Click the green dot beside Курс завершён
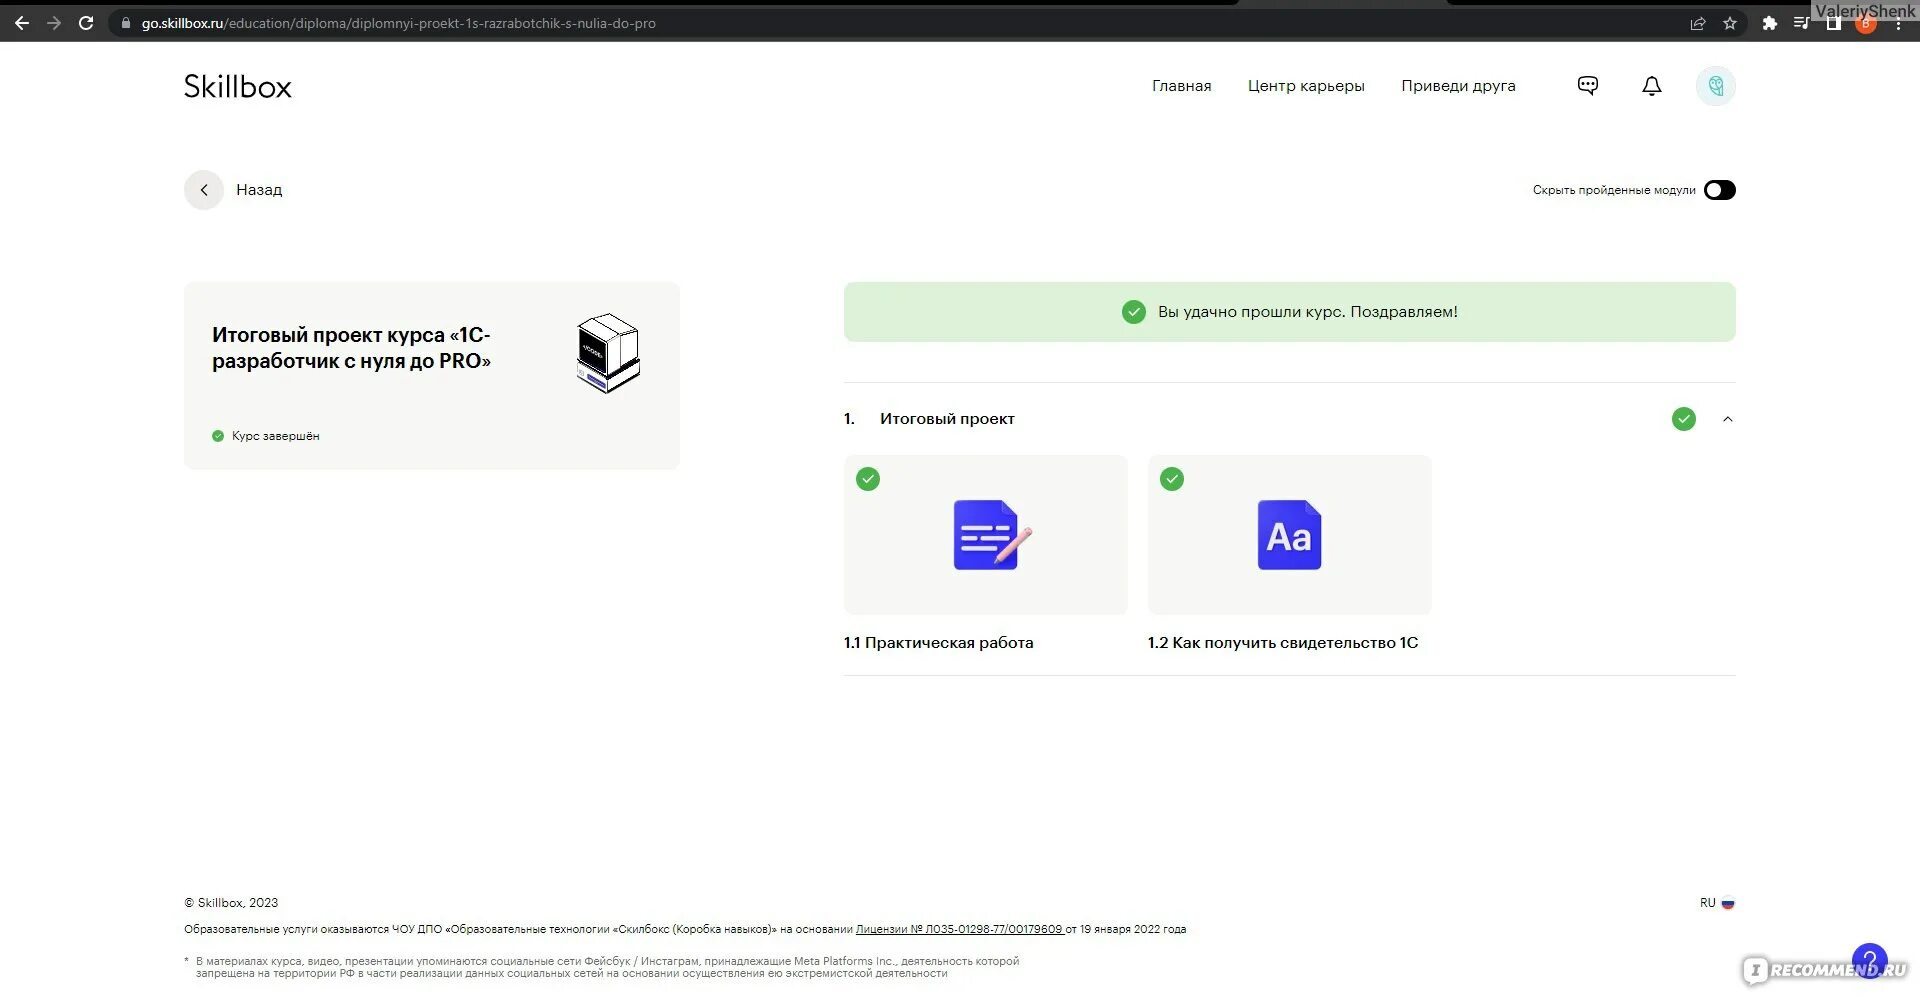1920x996 pixels. point(218,436)
